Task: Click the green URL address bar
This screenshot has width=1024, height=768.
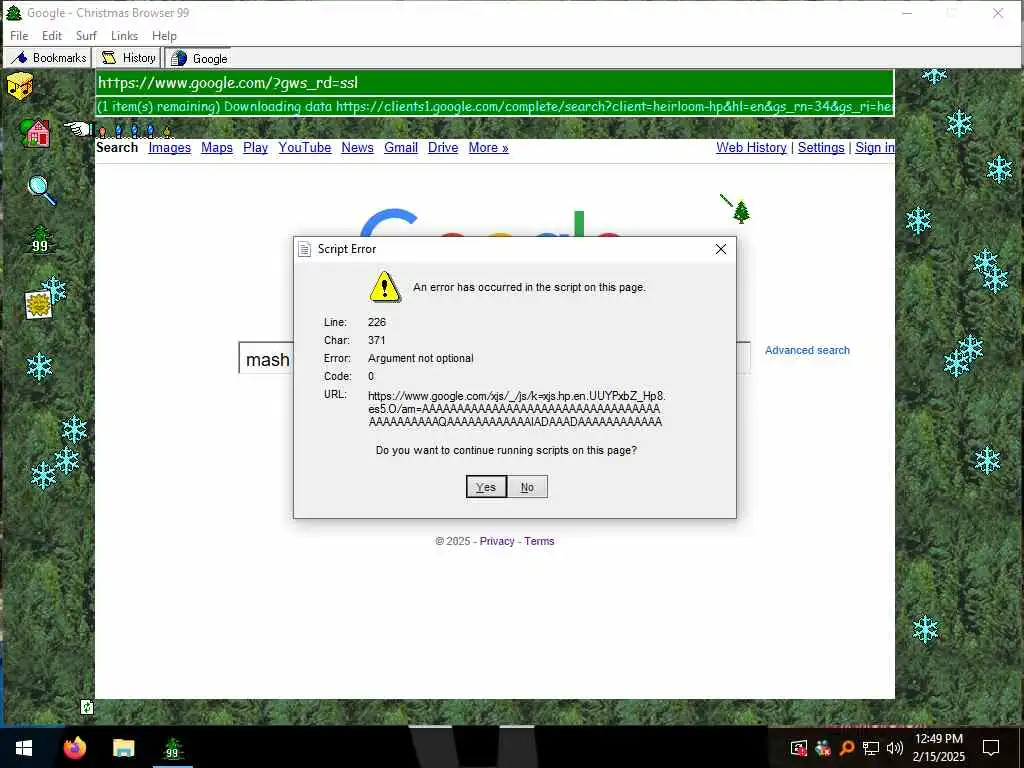Action: [494, 83]
